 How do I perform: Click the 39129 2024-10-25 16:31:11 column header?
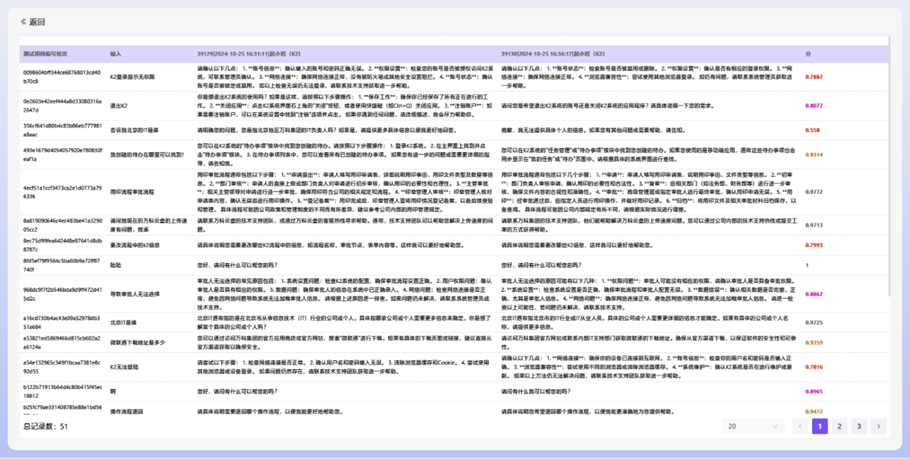pos(249,54)
